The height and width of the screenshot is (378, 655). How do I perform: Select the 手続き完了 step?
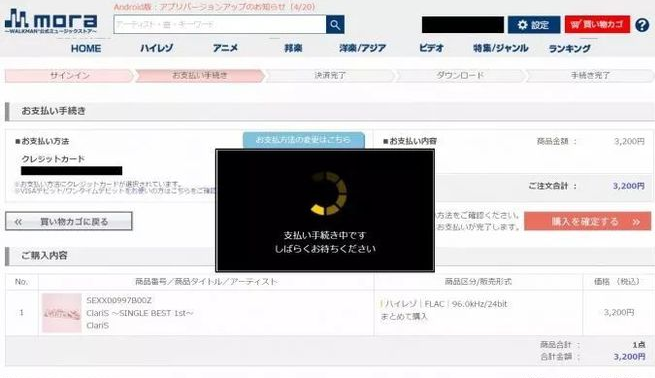coord(590,76)
